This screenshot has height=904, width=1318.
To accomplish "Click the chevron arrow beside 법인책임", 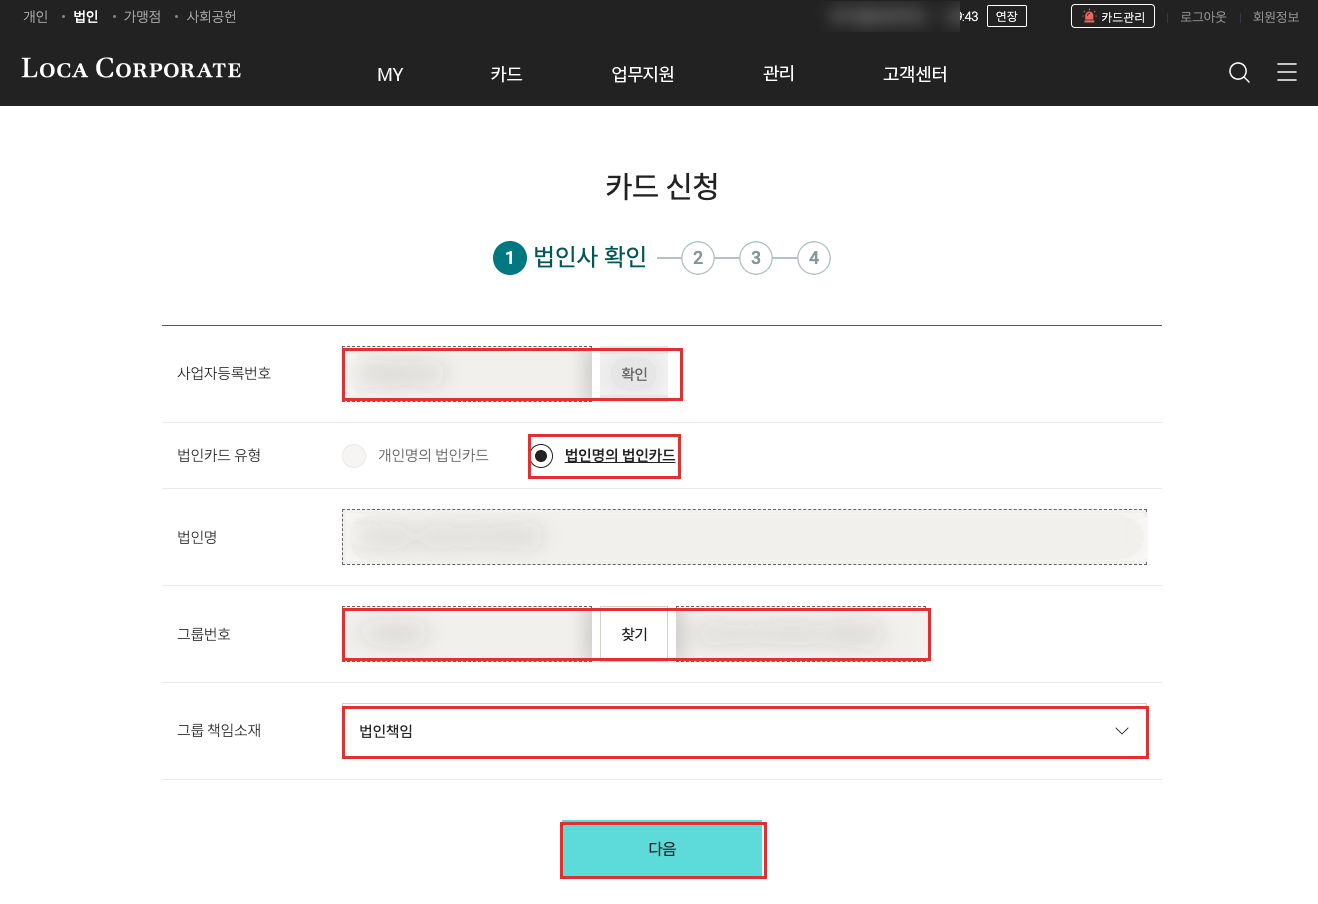I will coord(1122,731).
